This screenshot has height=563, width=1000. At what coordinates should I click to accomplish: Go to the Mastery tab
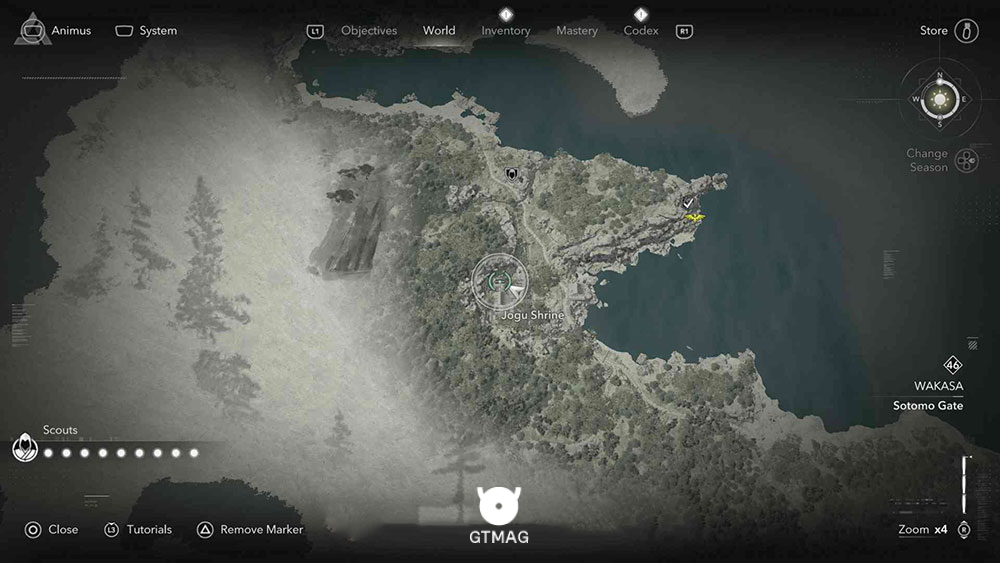[x=577, y=31]
